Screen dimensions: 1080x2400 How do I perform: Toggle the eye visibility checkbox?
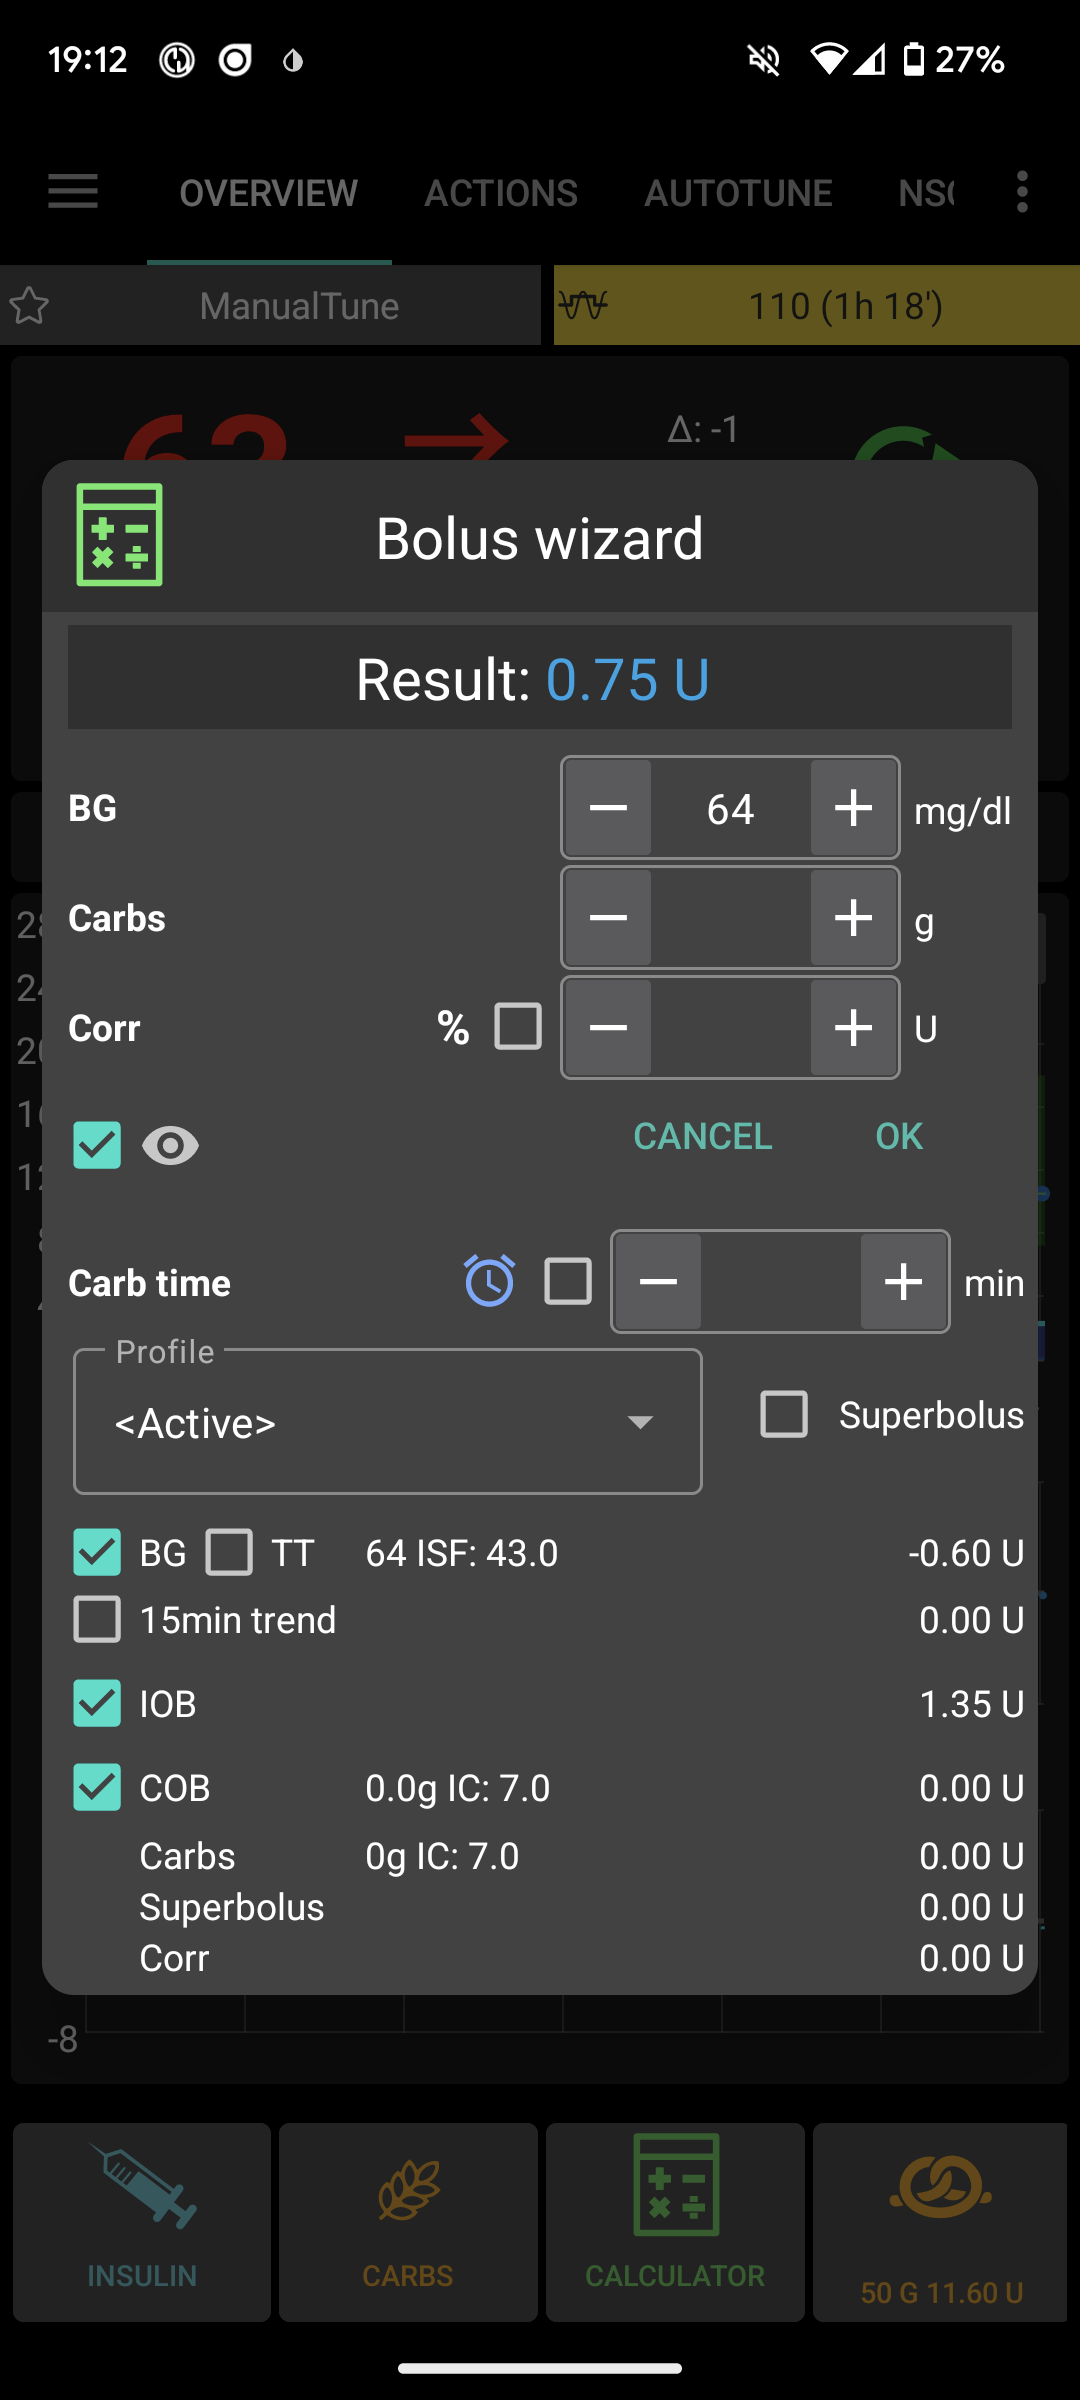point(96,1146)
